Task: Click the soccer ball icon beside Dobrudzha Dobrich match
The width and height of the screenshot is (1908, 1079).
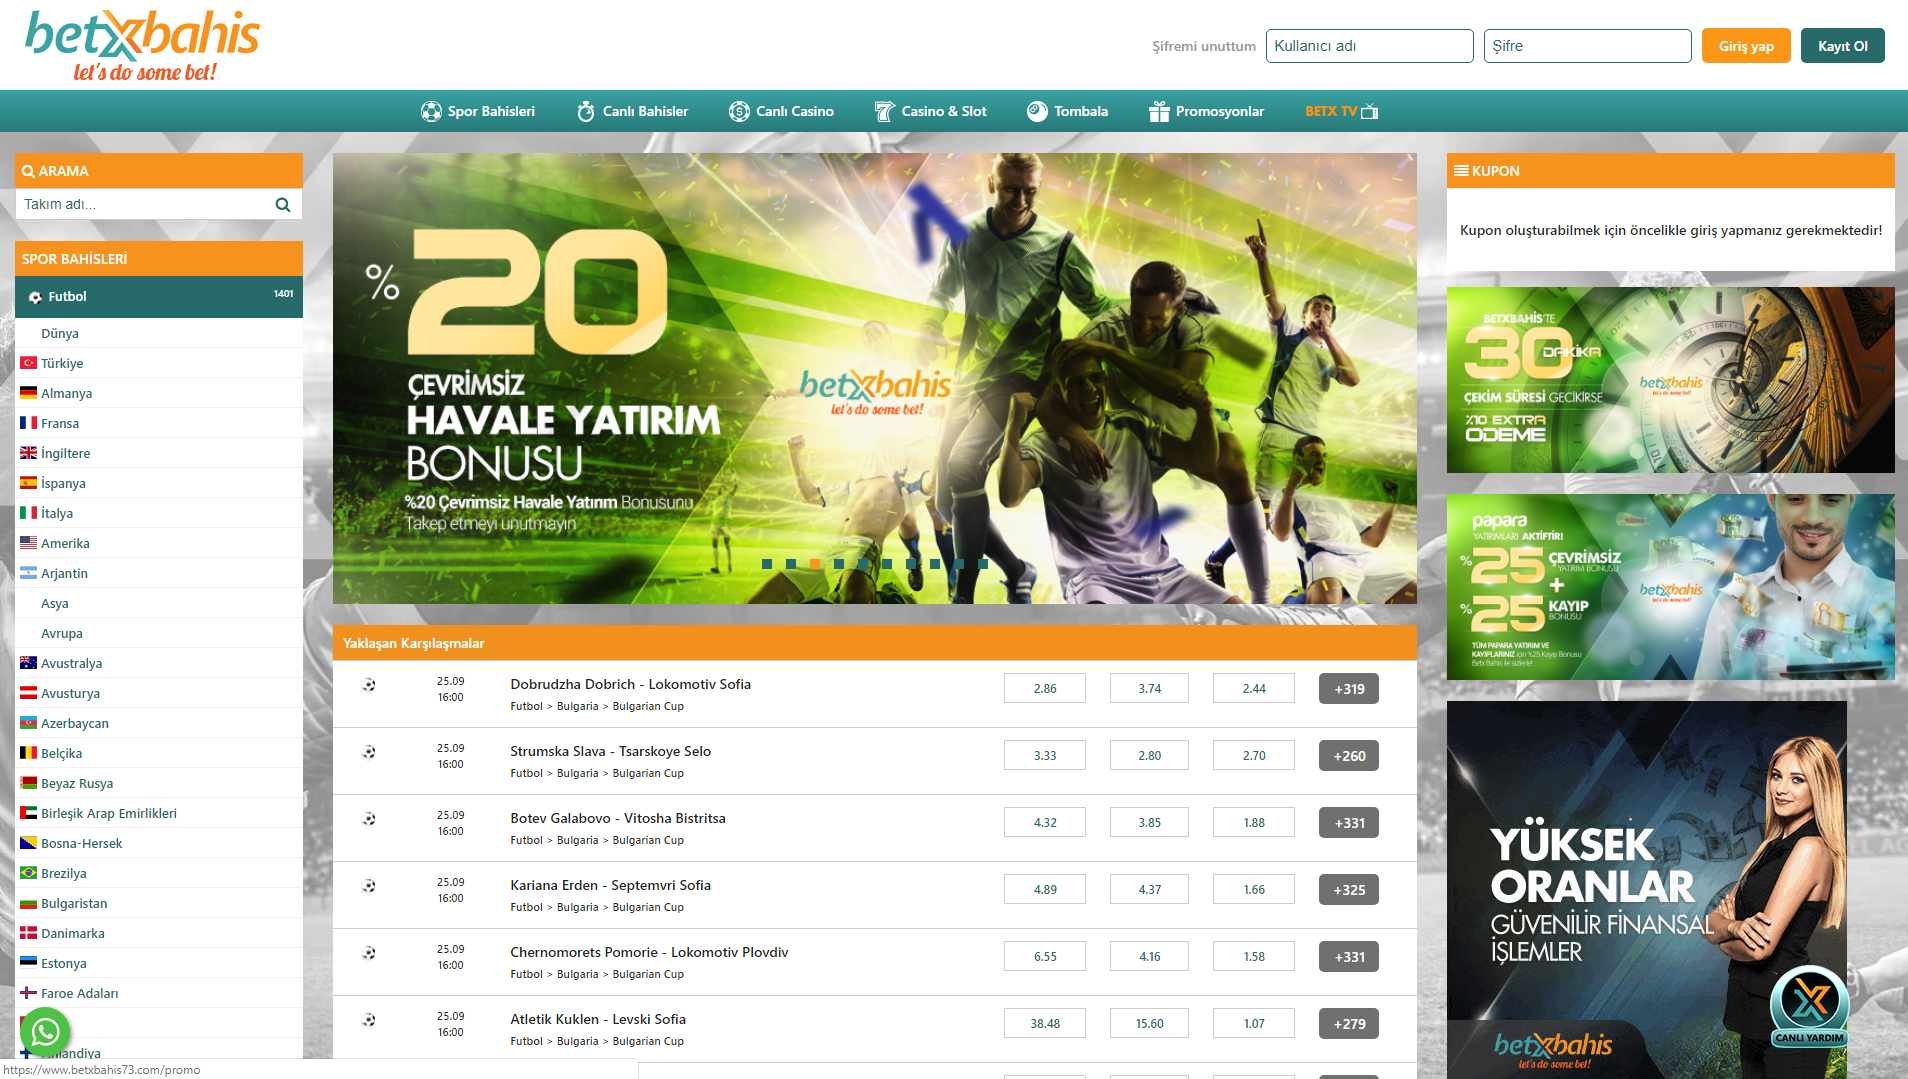Action: pyautogui.click(x=369, y=686)
